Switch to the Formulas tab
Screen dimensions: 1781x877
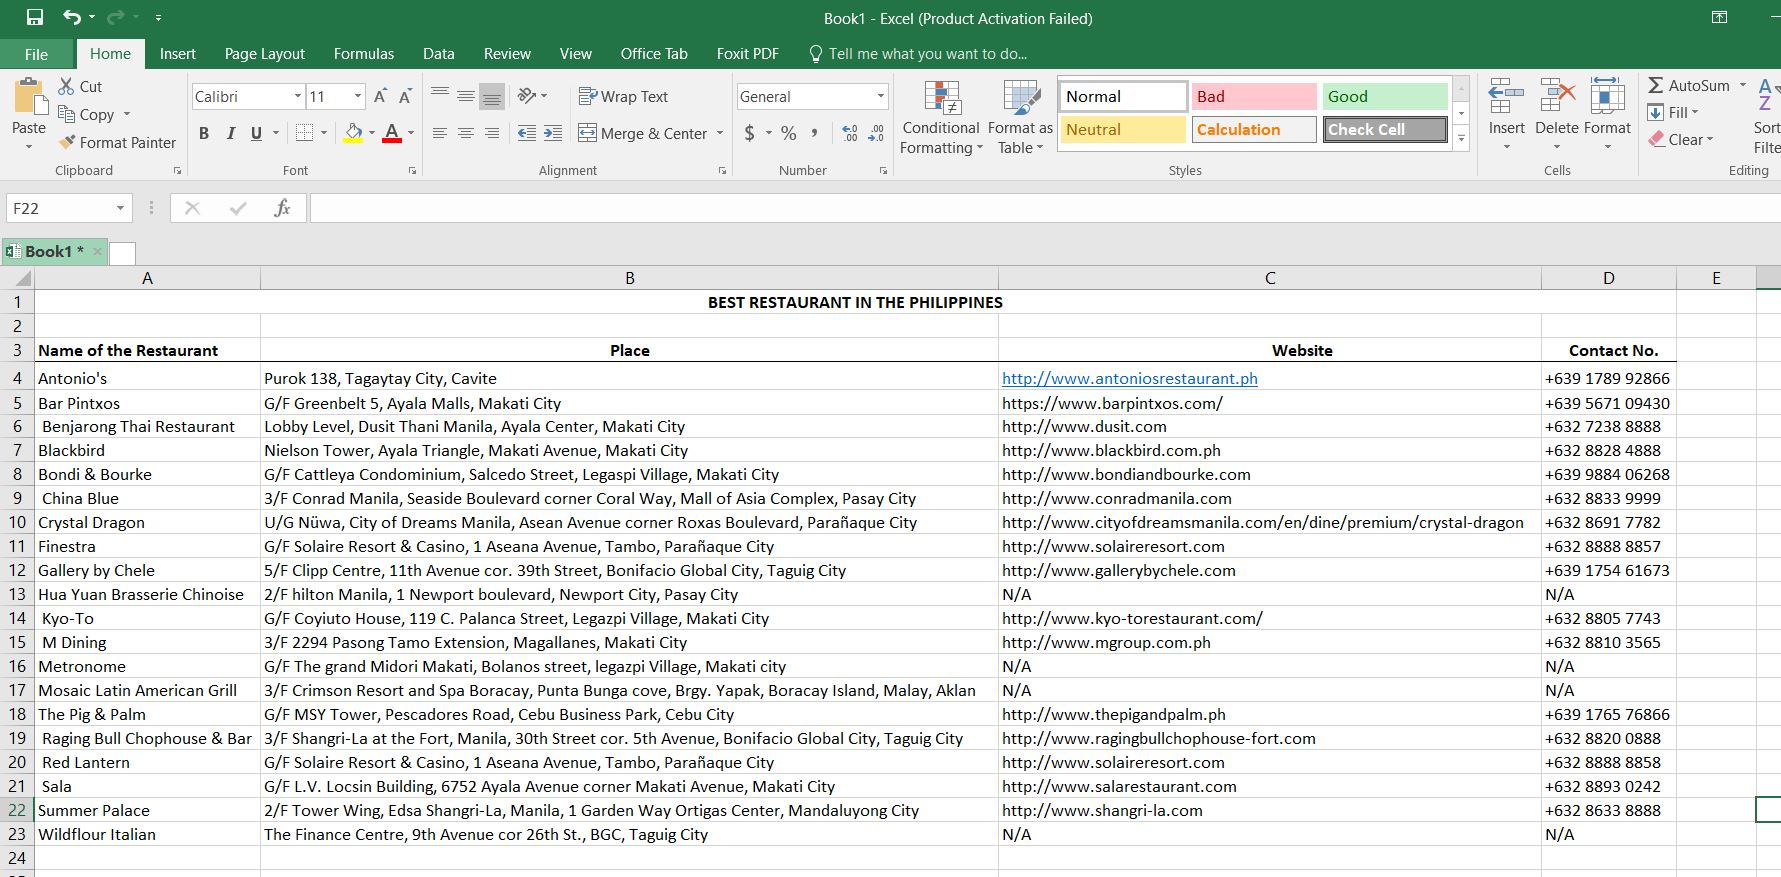point(363,54)
